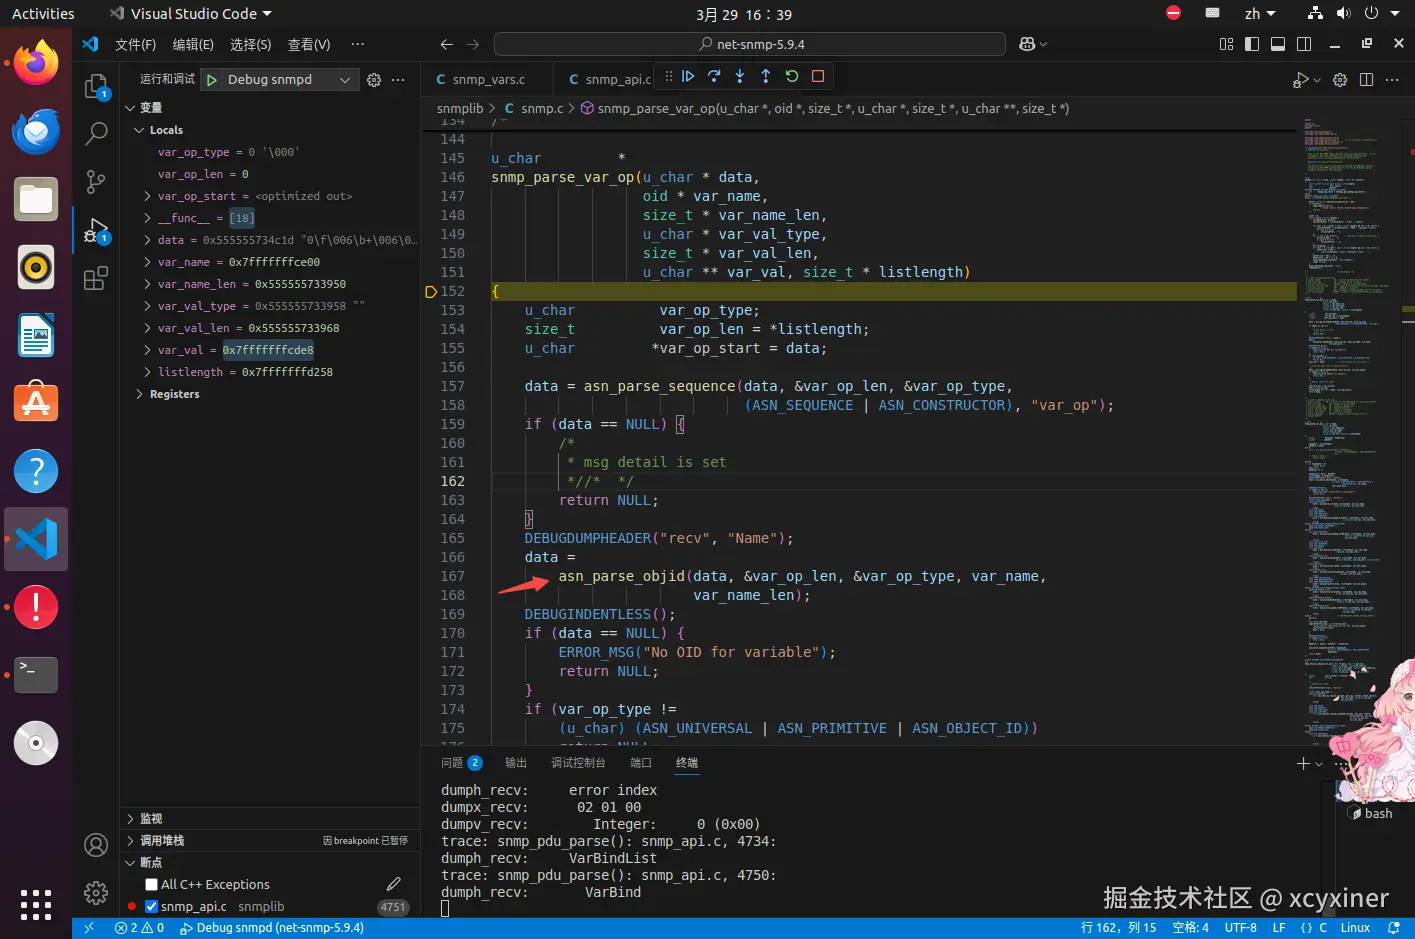Restart the debugging session
Image resolution: width=1415 pixels, height=939 pixels.
point(792,76)
